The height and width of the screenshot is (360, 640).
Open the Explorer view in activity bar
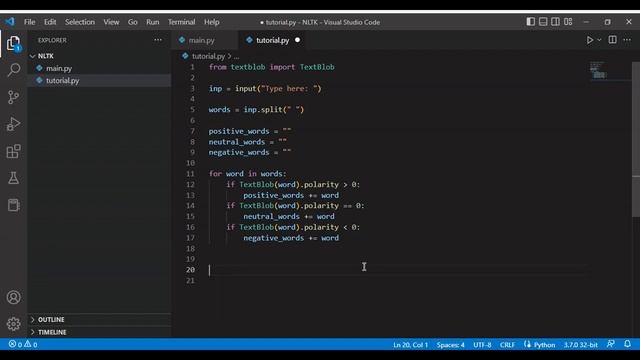tap(13, 43)
